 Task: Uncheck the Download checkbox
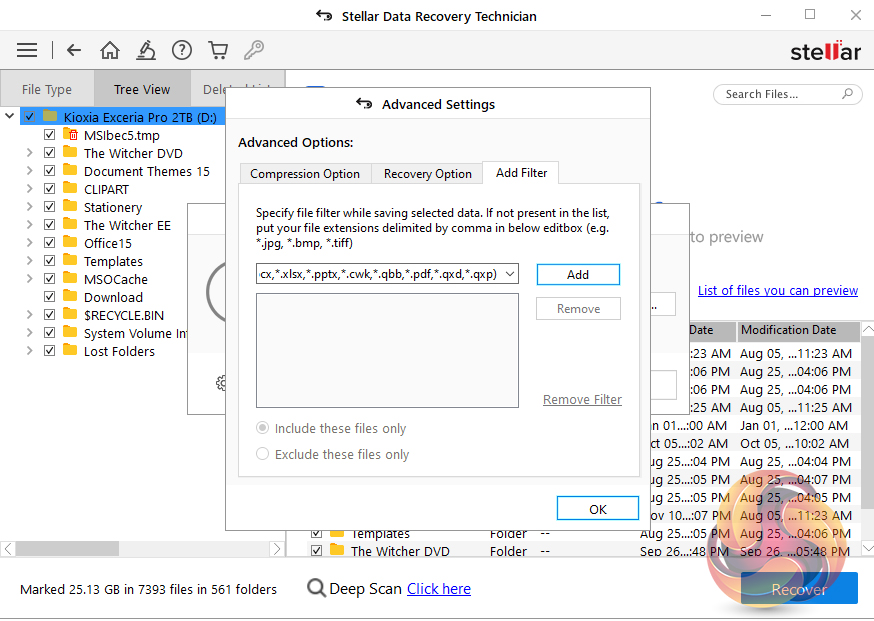[x=50, y=297]
